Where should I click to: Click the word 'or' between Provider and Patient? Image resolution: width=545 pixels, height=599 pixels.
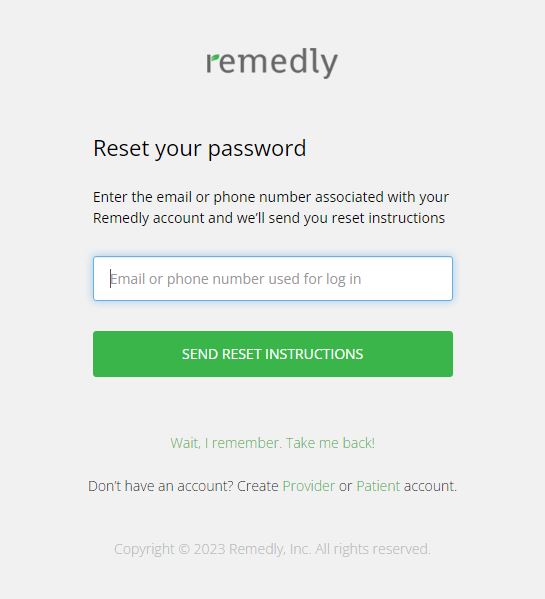345,486
